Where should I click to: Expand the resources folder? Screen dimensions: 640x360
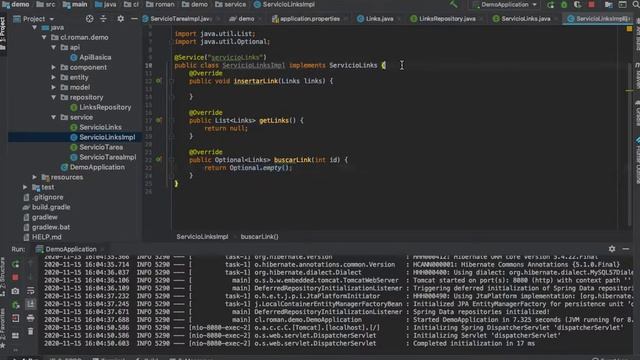click(x=35, y=177)
